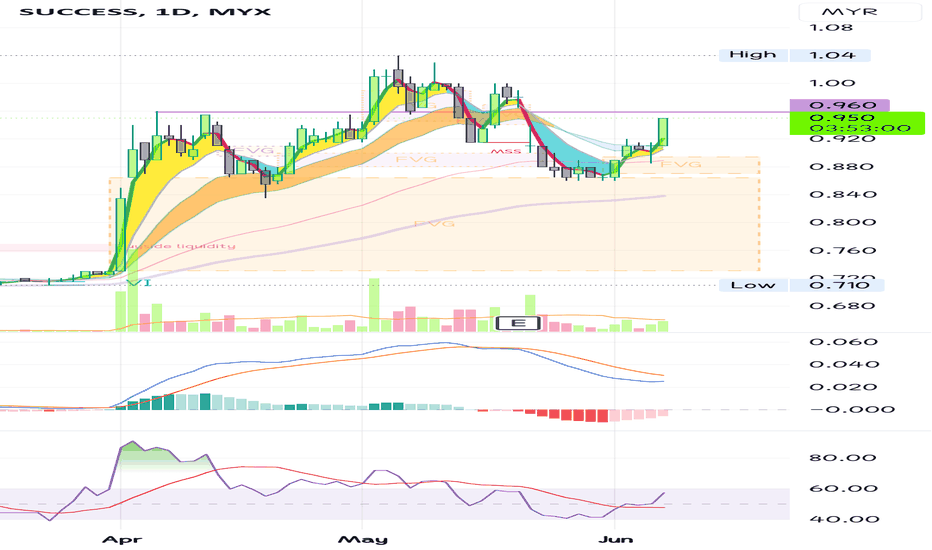
Task: Click the SUCCESS, 1D, MYX chart title
Action: pos(145,11)
